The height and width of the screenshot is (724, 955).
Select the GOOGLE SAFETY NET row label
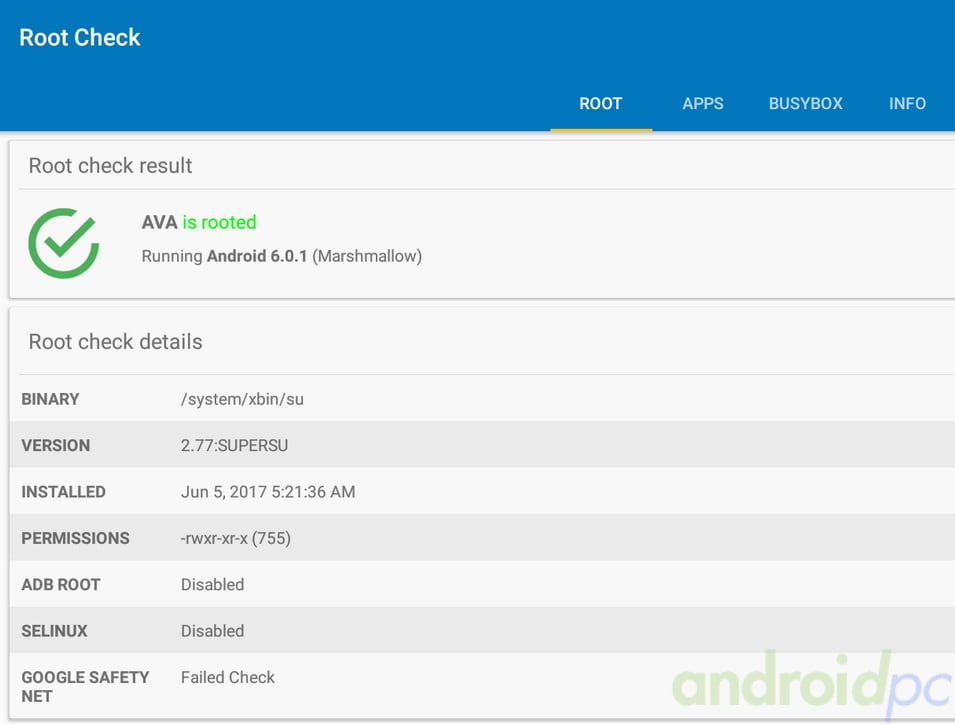[x=85, y=686]
